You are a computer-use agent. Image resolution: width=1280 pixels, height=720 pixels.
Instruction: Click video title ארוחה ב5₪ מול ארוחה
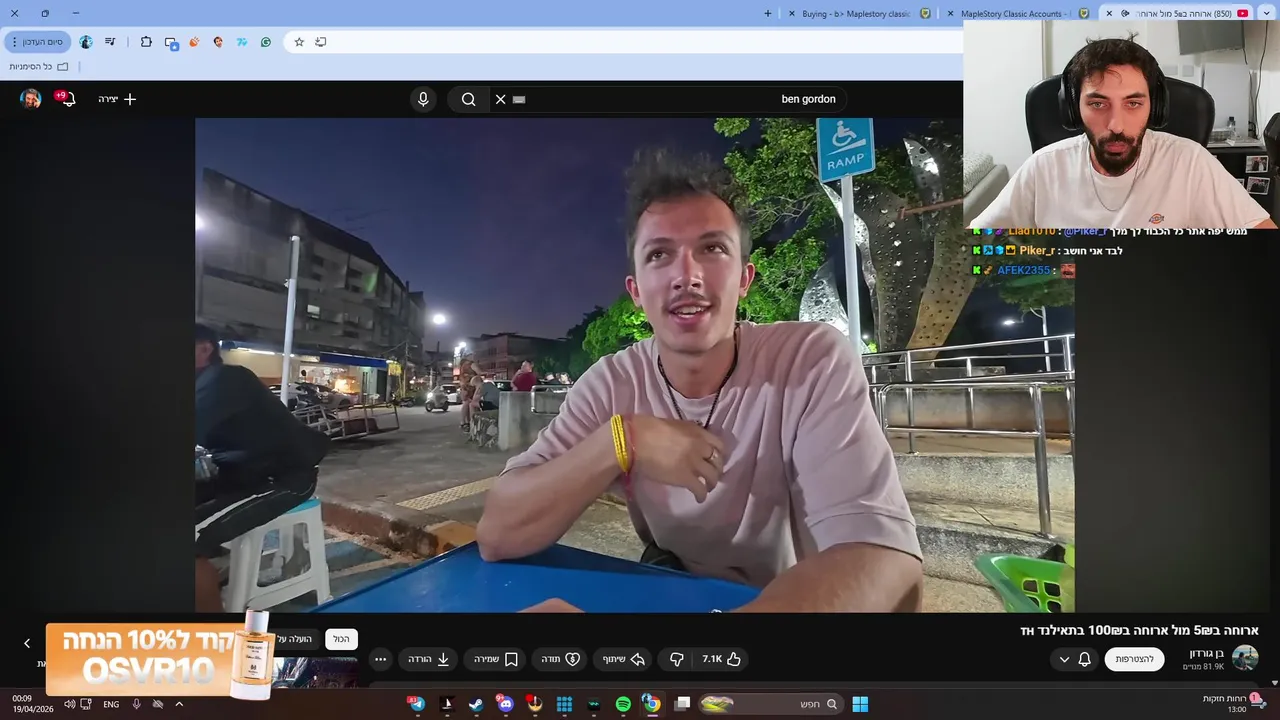[1139, 630]
